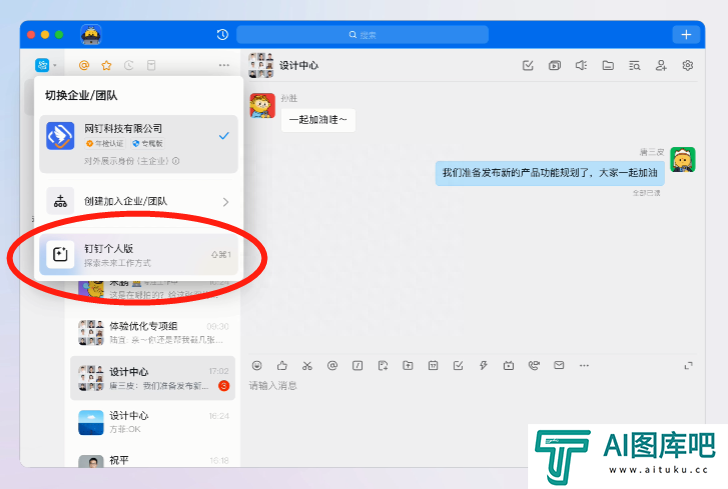Click the 全部已读 read status

point(646,193)
